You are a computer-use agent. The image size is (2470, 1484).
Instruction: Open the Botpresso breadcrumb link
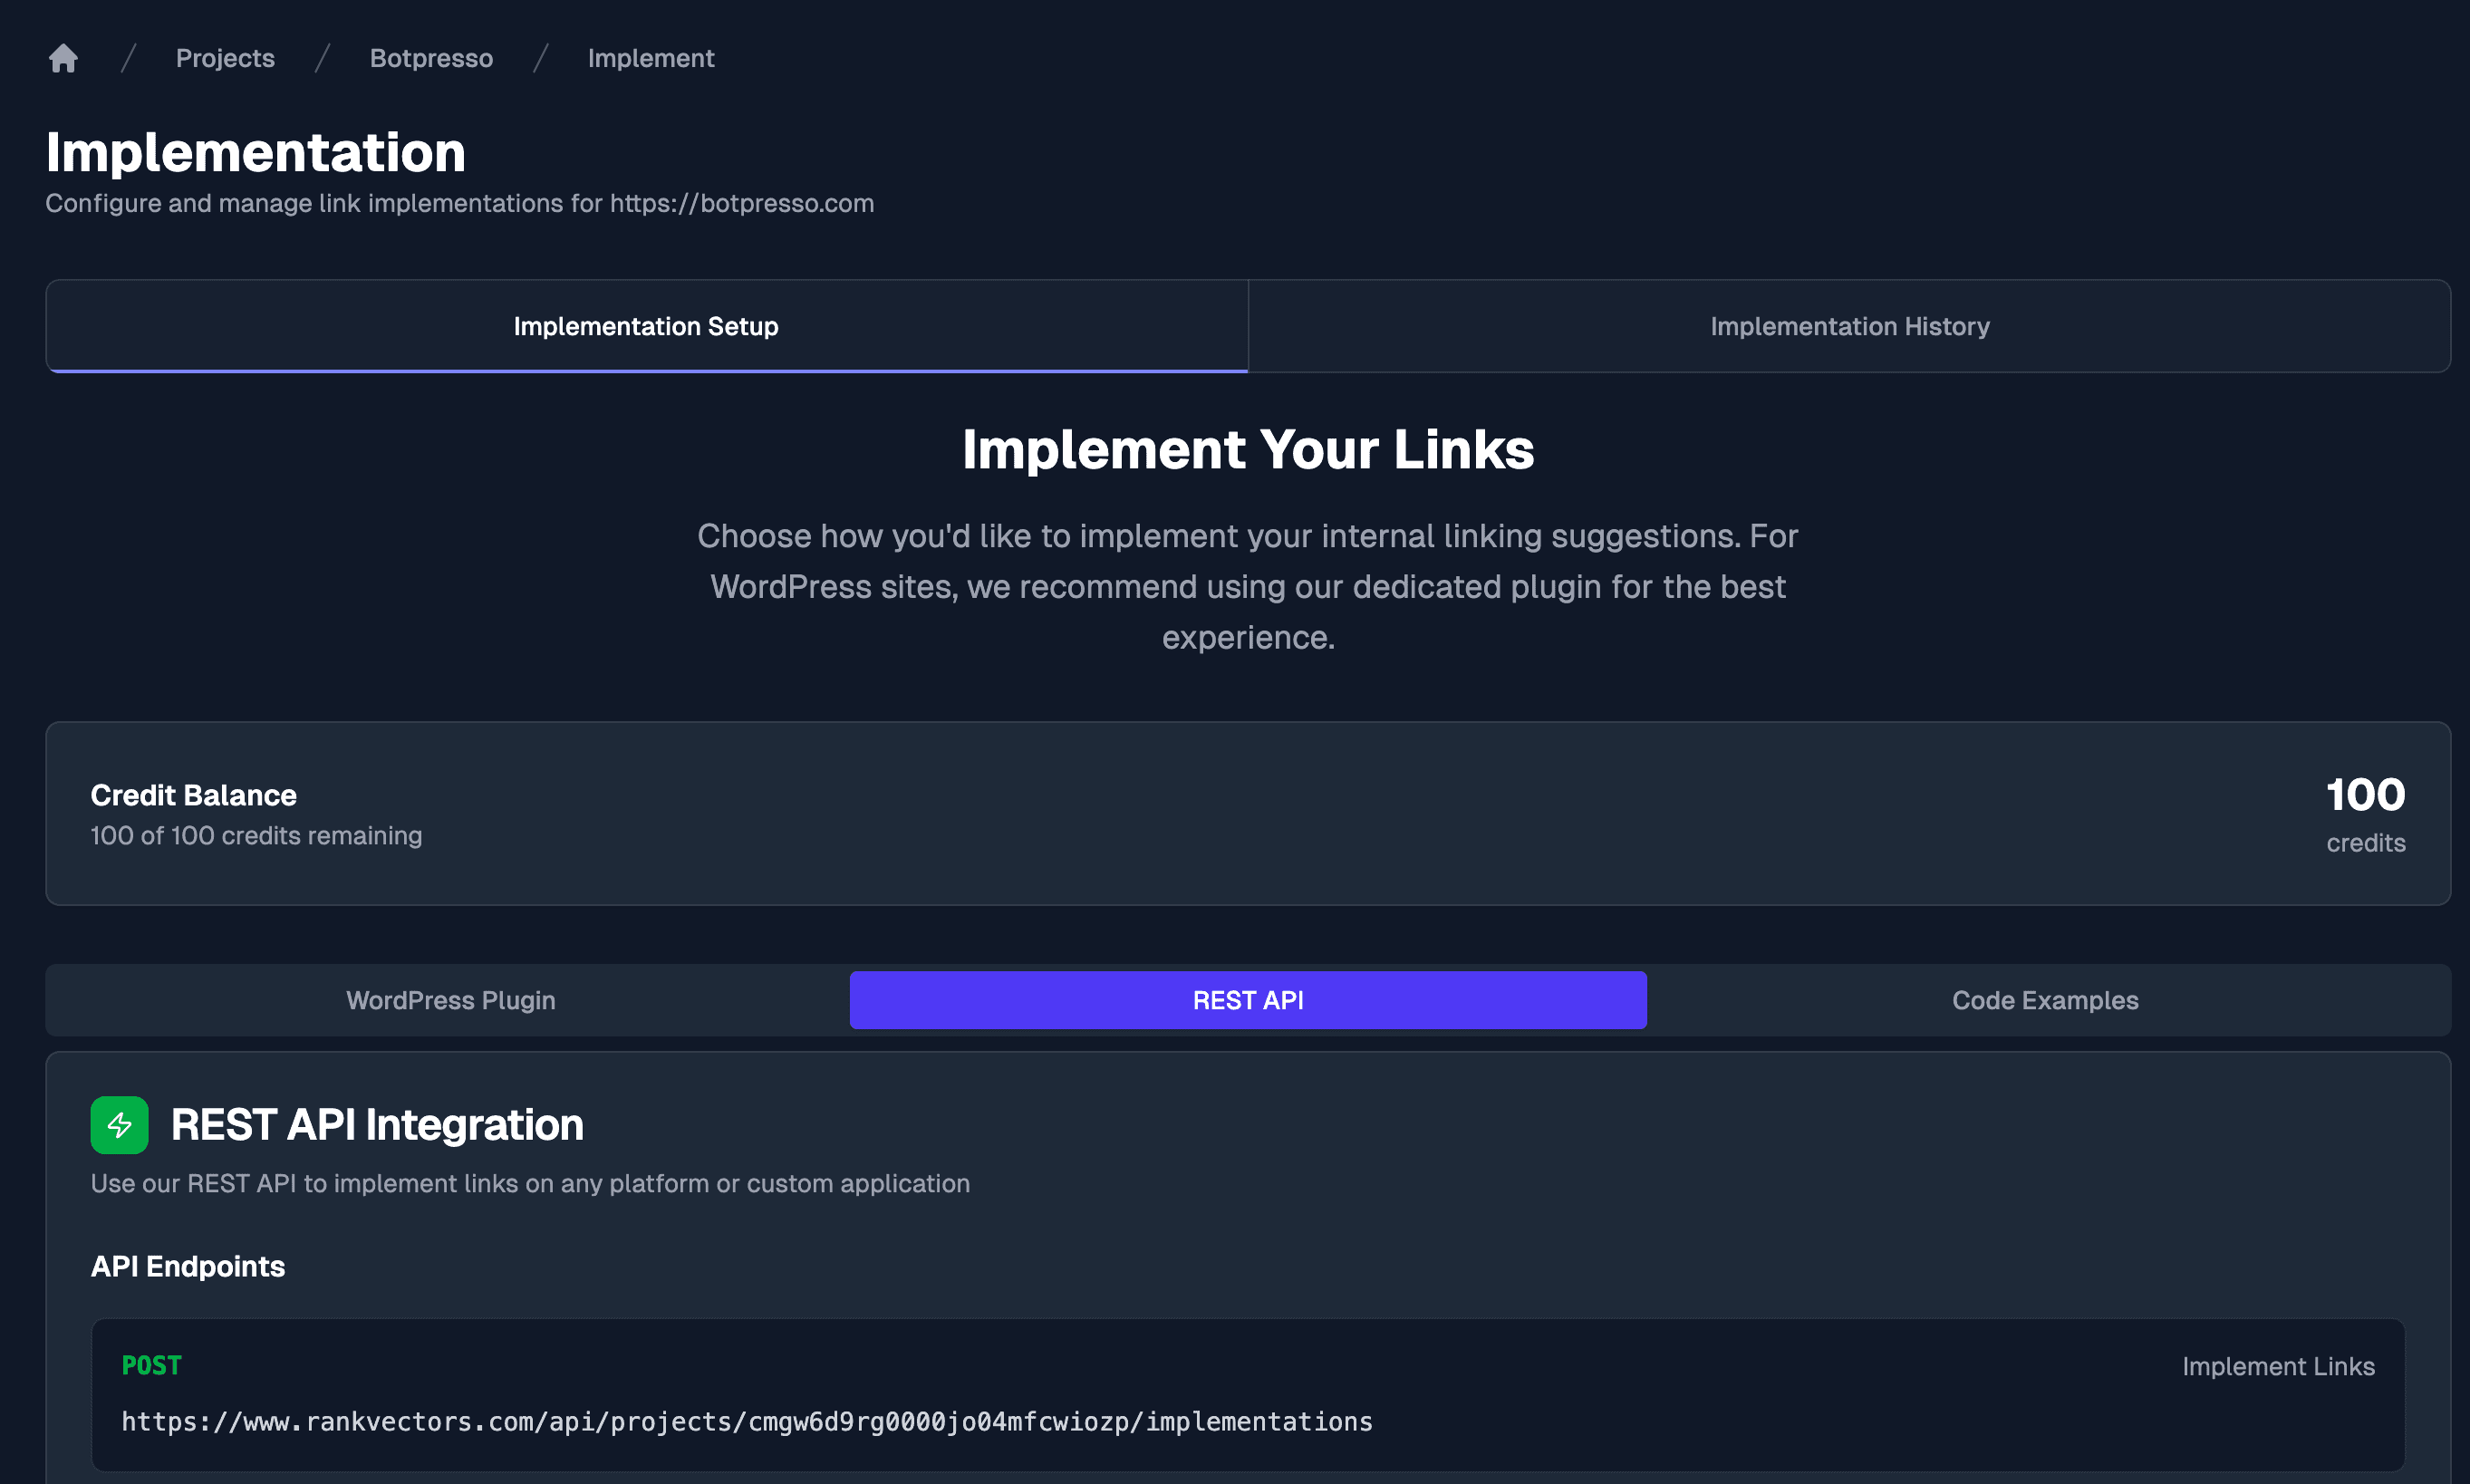pos(431,58)
